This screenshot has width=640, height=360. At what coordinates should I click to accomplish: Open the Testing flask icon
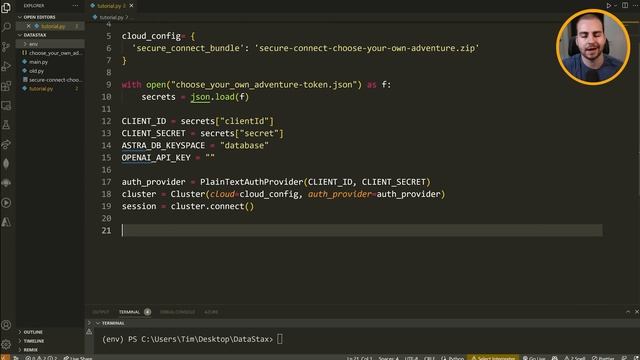click(6, 125)
